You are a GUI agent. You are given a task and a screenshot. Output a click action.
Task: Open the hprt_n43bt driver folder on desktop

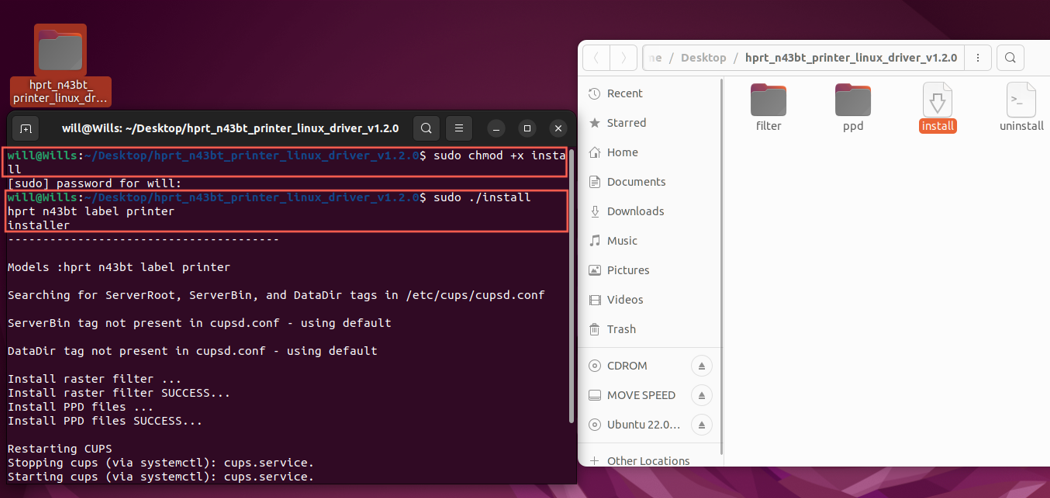coord(60,65)
